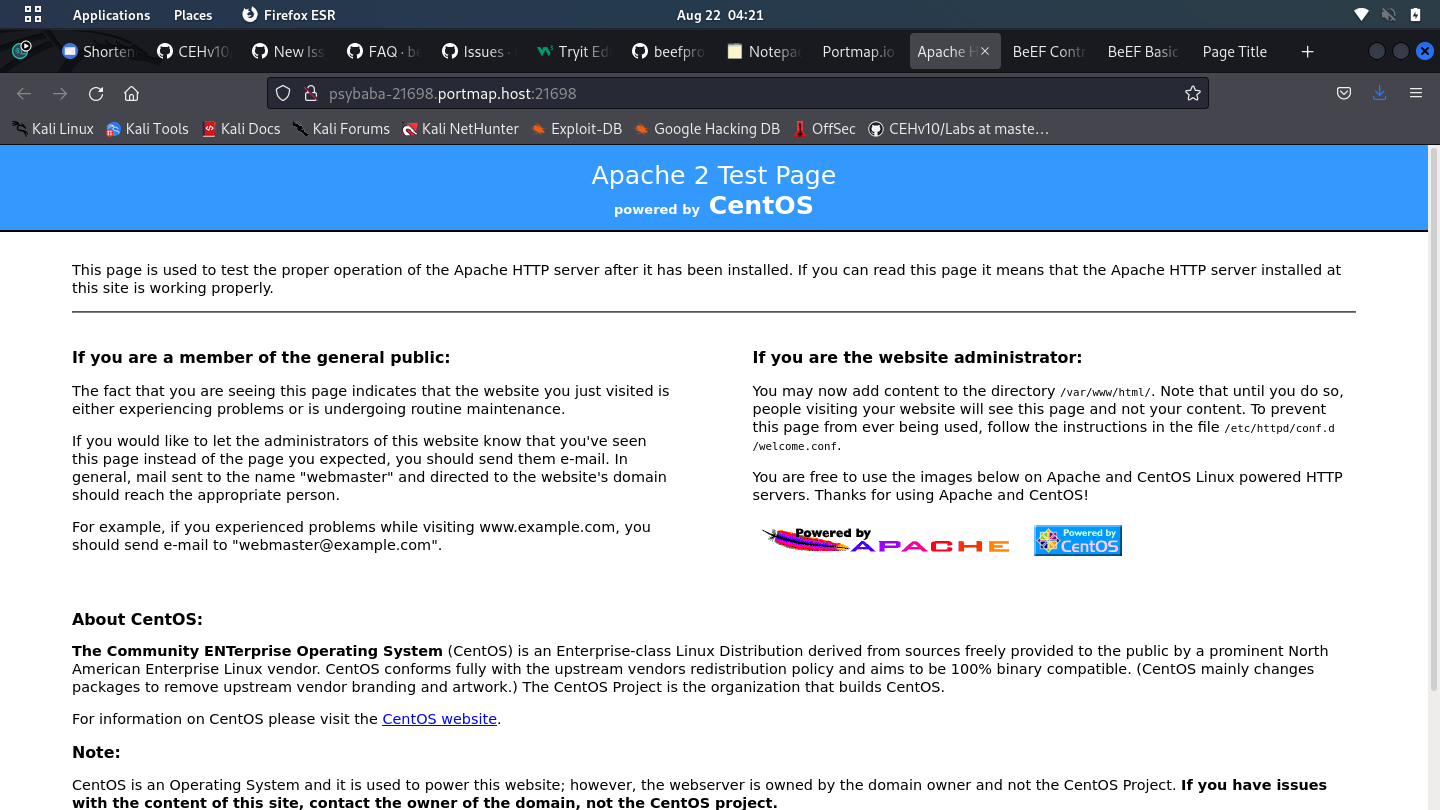Open the Firefox home page
Viewport: 1440px width, 810px height.
[131, 92]
